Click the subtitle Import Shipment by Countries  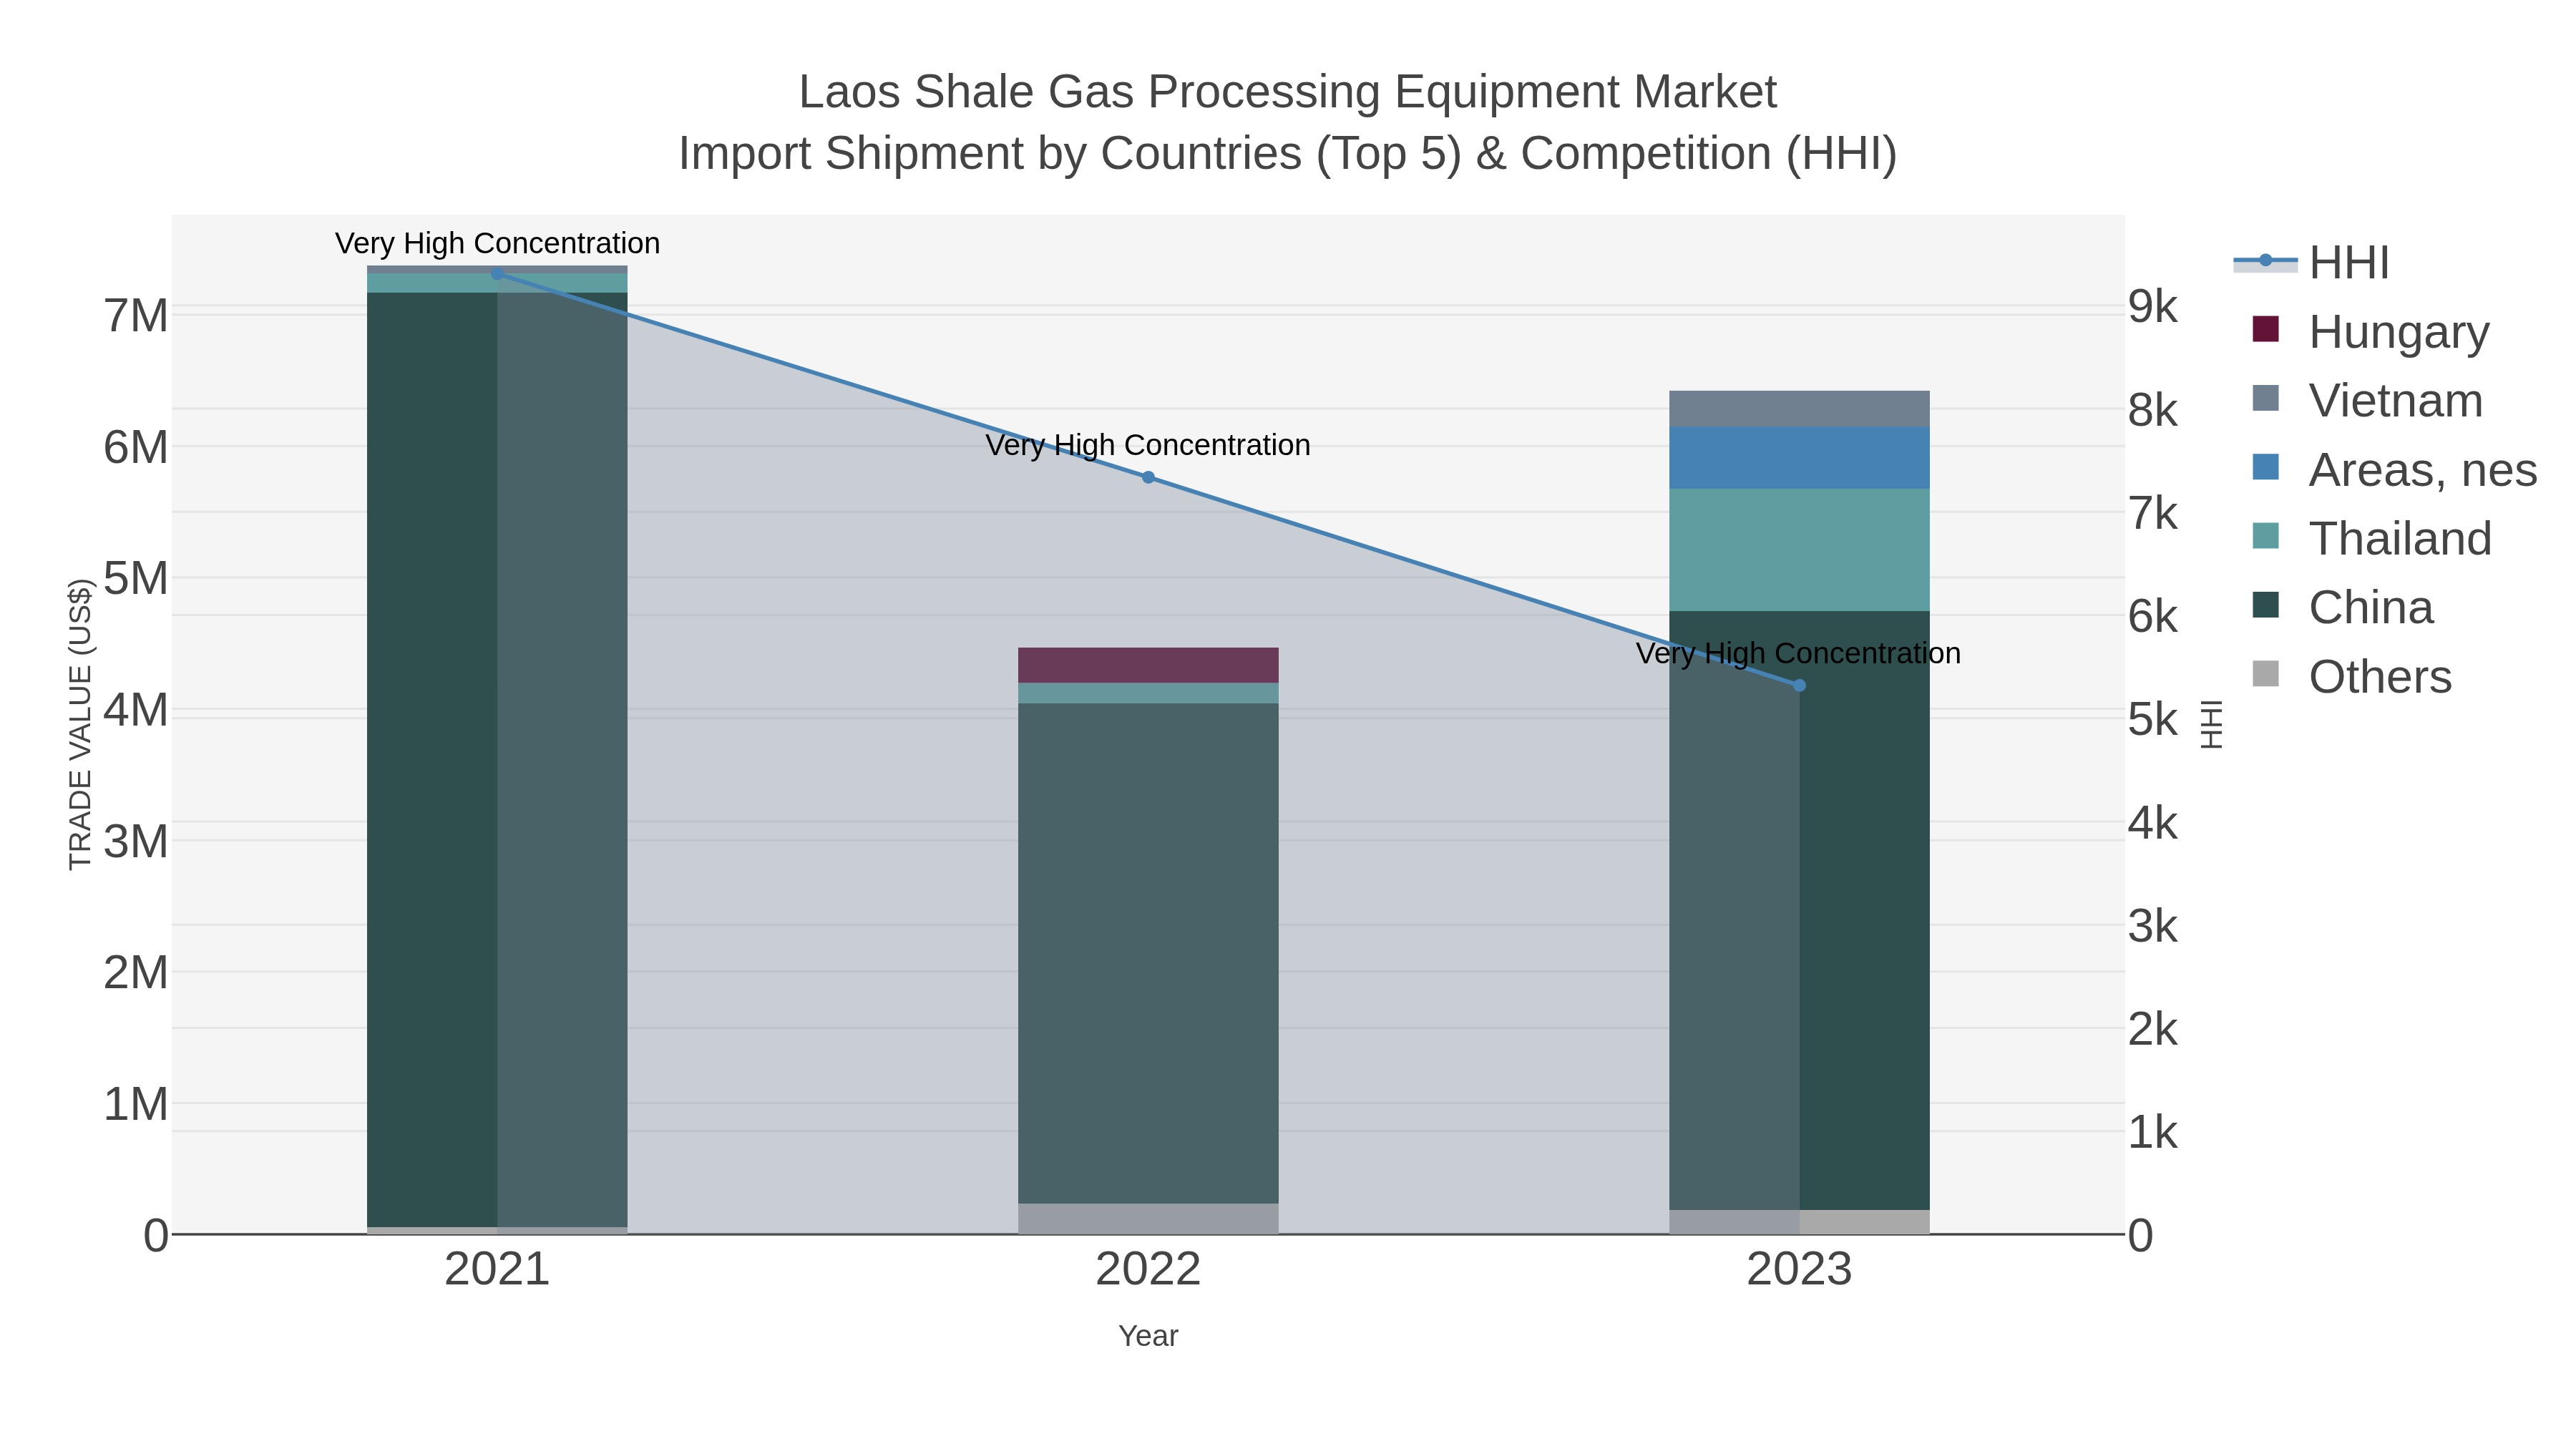(x=1288, y=154)
